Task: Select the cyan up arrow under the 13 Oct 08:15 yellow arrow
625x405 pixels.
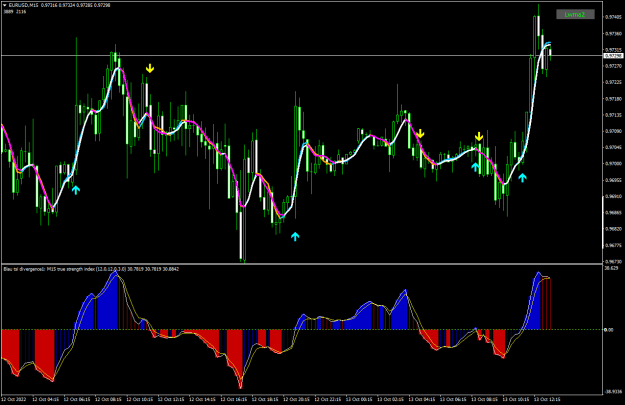Action: pos(475,167)
